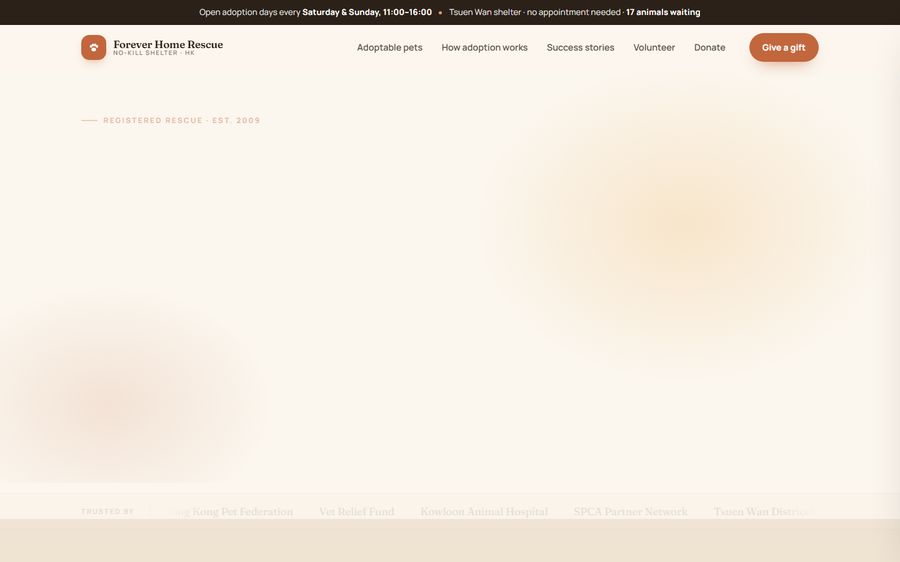Click the Forever Home Rescue paw logo icon

tap(94, 48)
